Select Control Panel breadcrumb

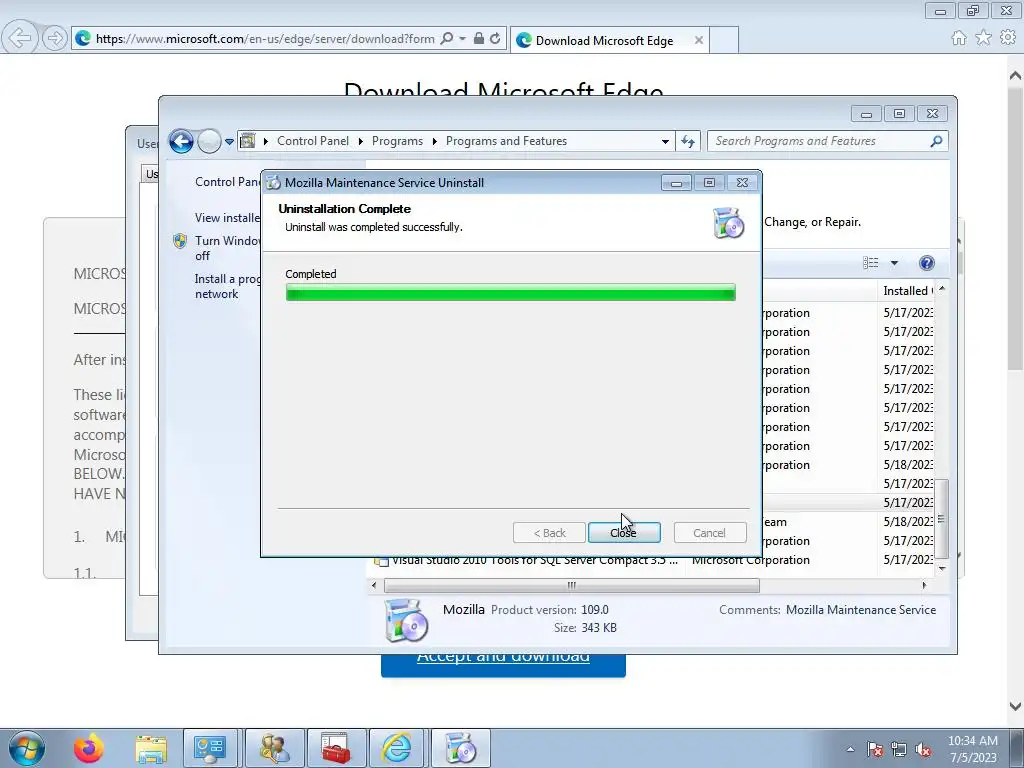[313, 141]
